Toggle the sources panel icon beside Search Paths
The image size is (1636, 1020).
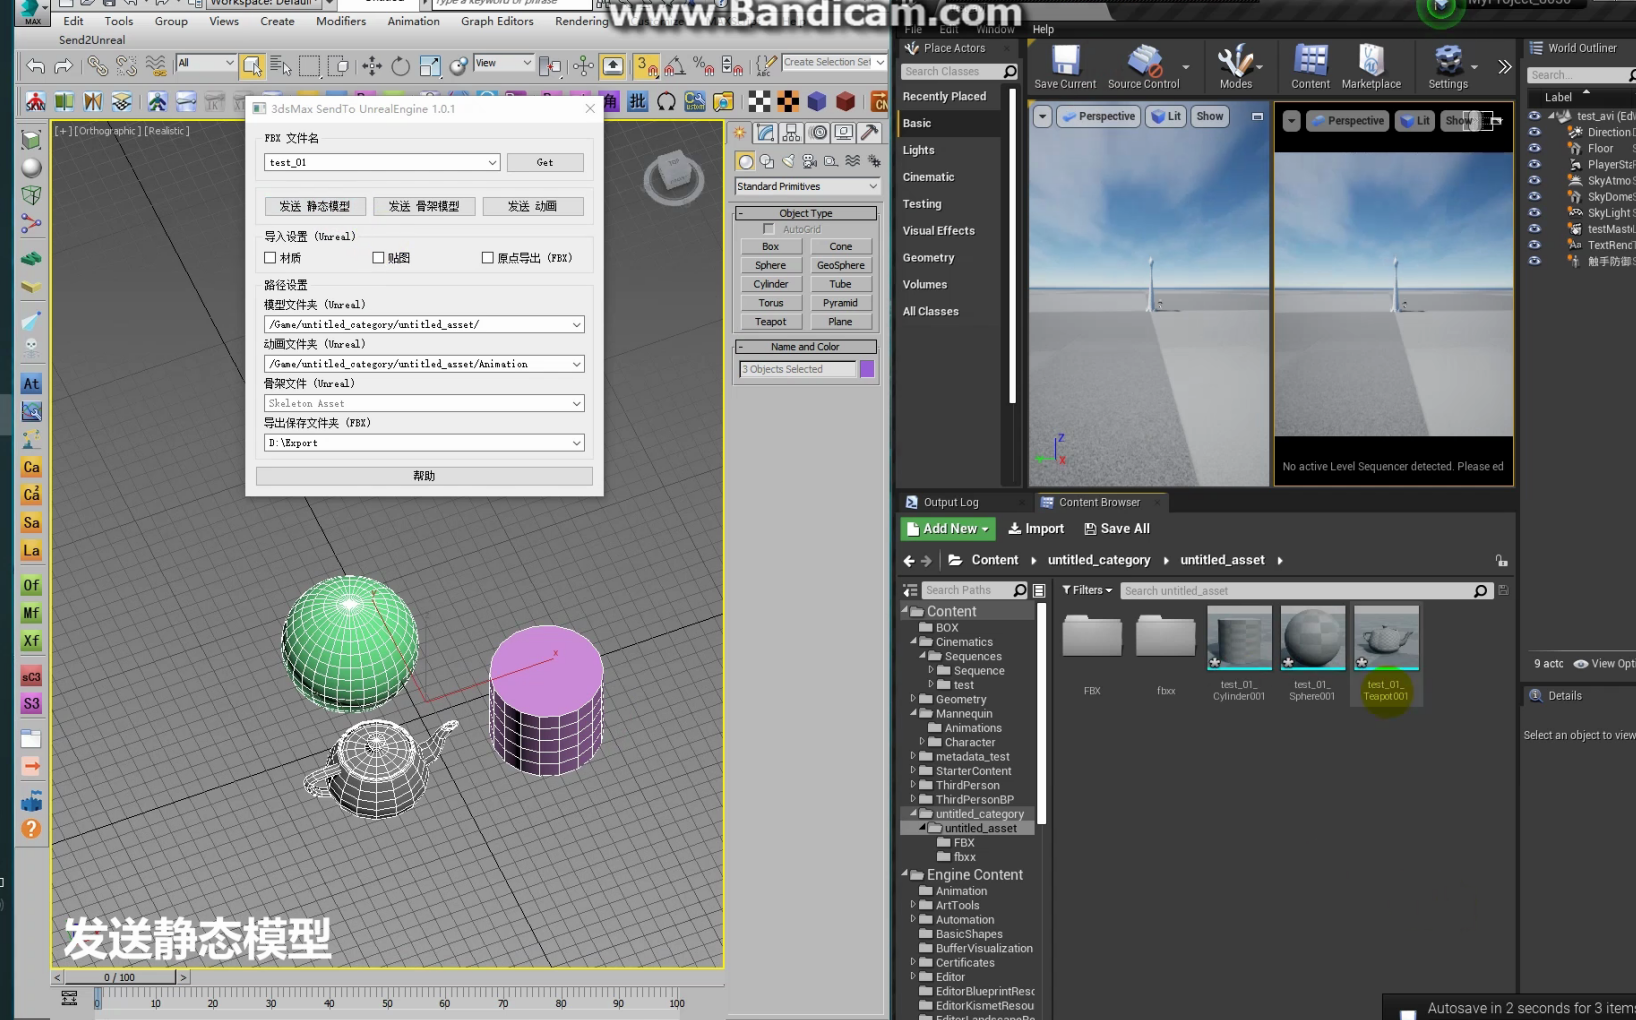click(x=910, y=591)
